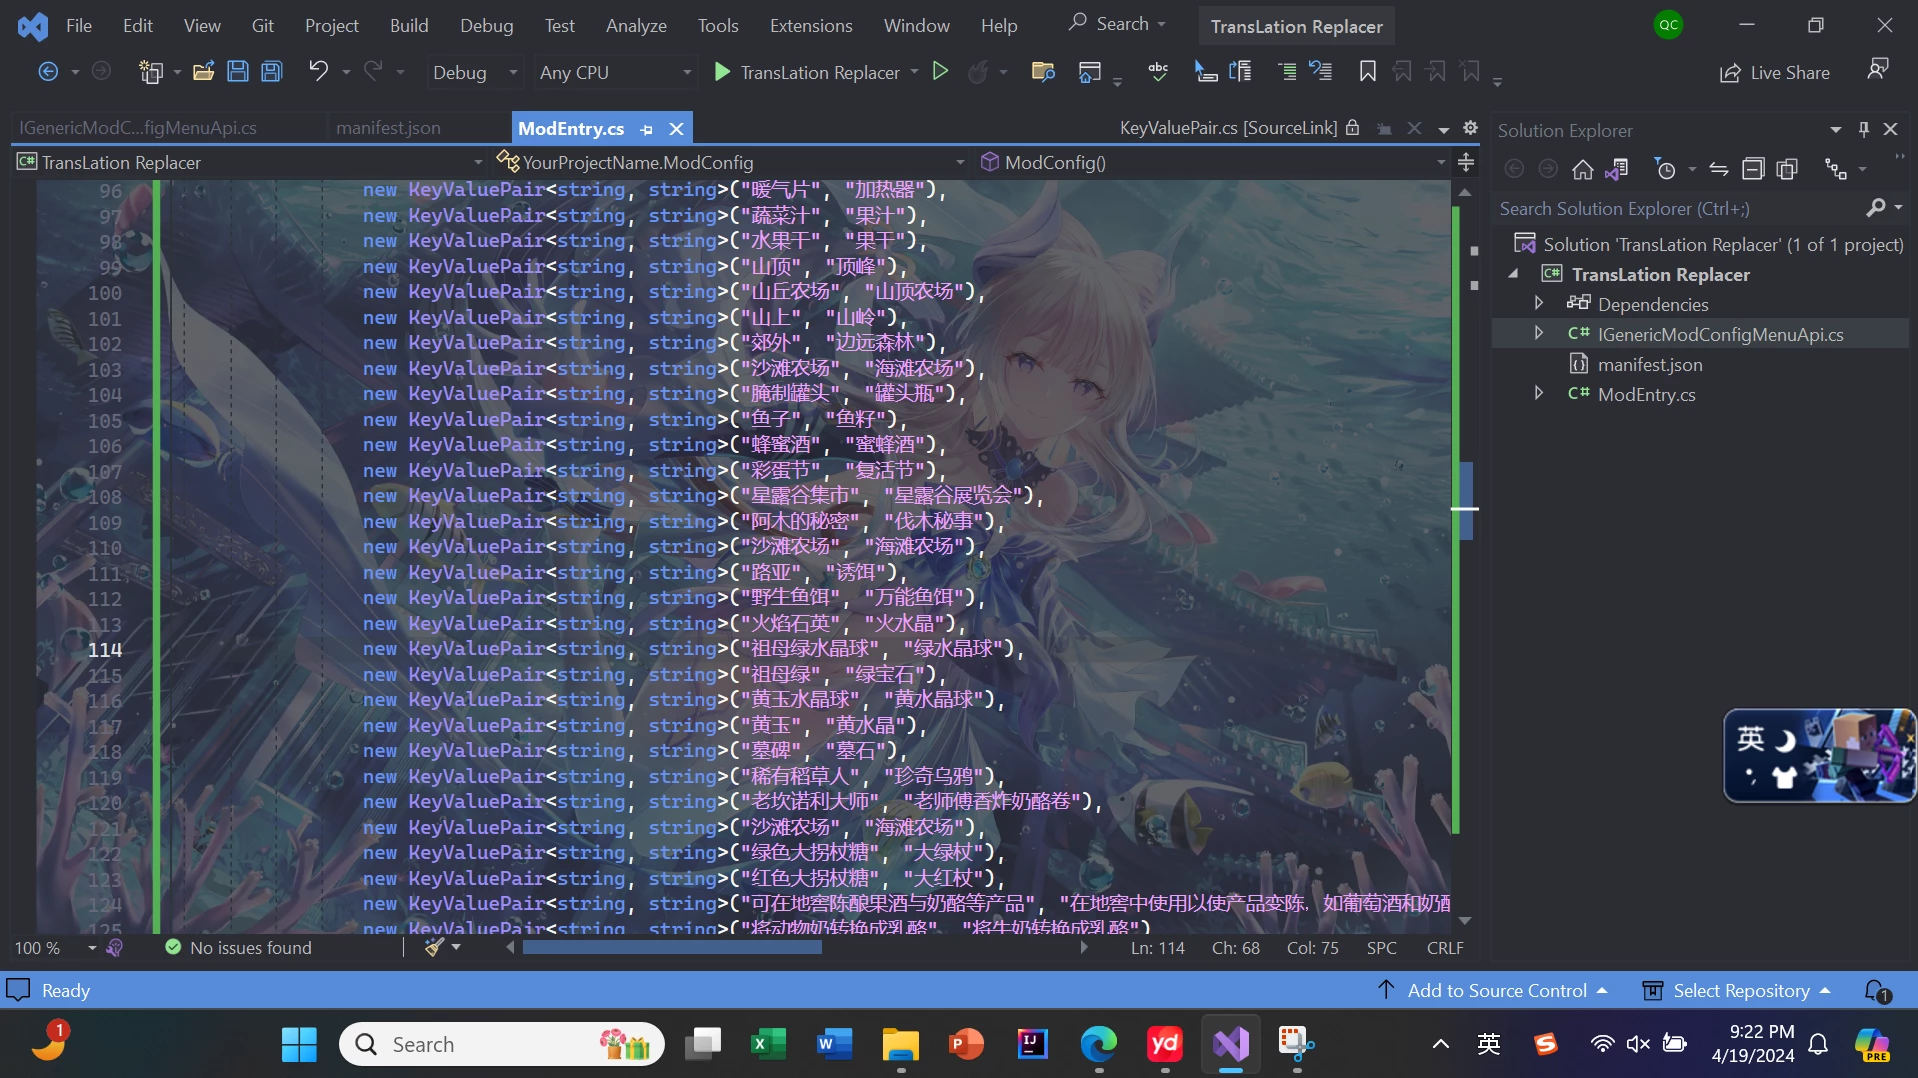
Task: Click the cursor line selection toolbar icon
Action: [x=1206, y=72]
